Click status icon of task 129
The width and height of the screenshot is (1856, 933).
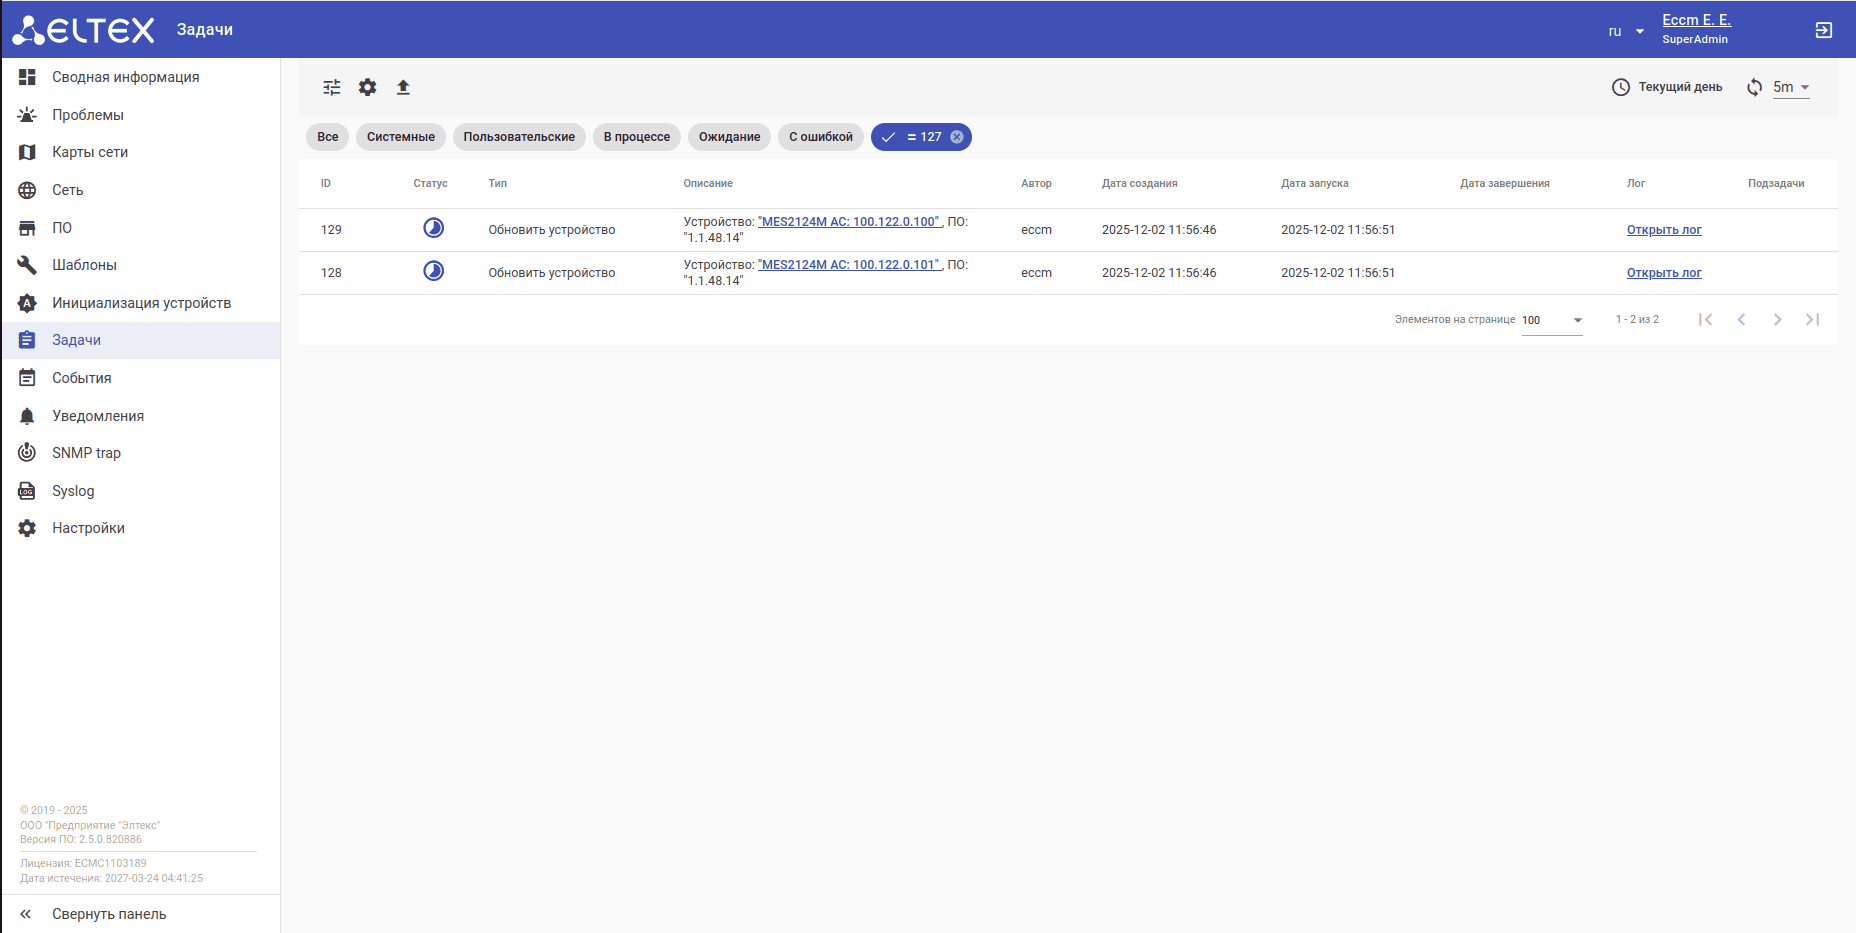(x=433, y=228)
